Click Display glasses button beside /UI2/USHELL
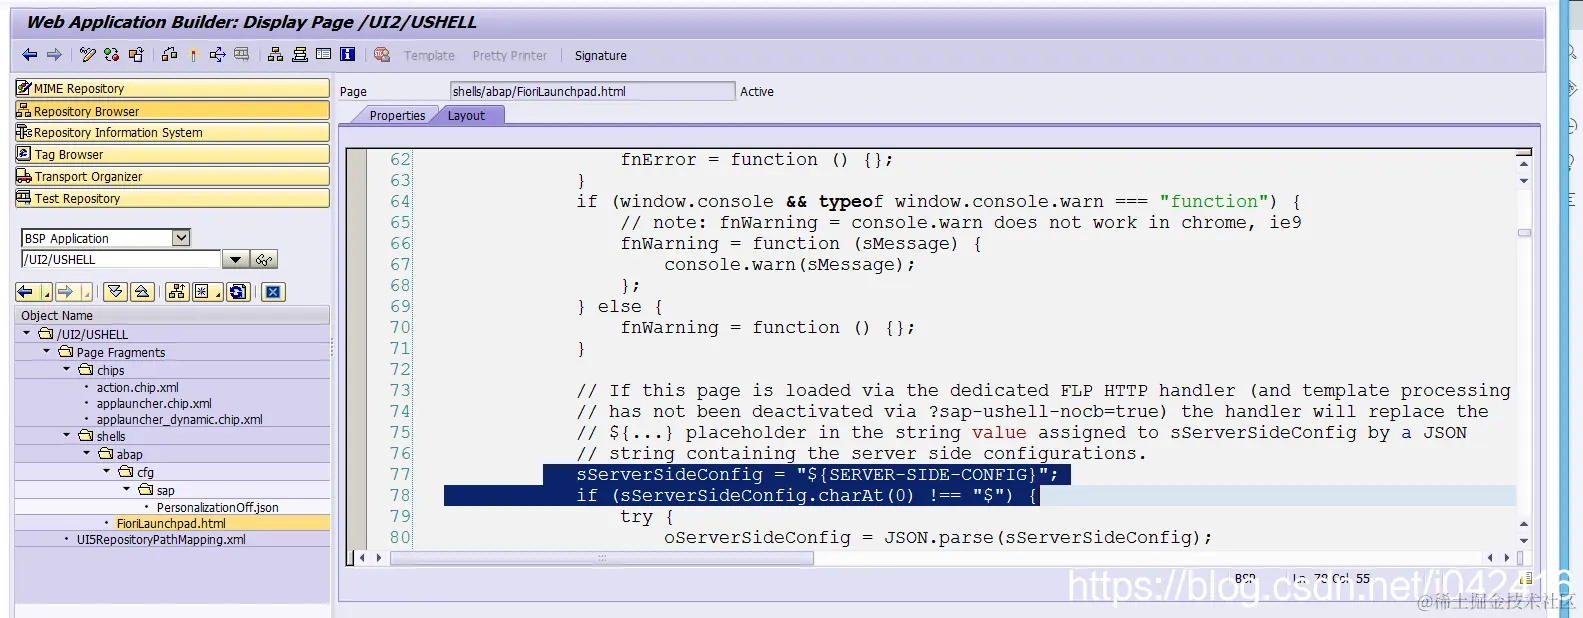 click(x=264, y=260)
